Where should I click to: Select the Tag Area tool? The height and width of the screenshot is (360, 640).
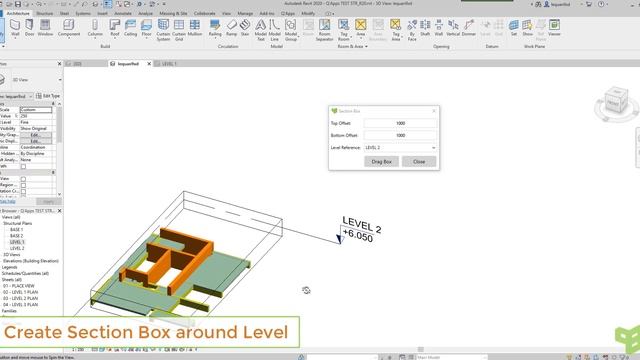click(396, 29)
